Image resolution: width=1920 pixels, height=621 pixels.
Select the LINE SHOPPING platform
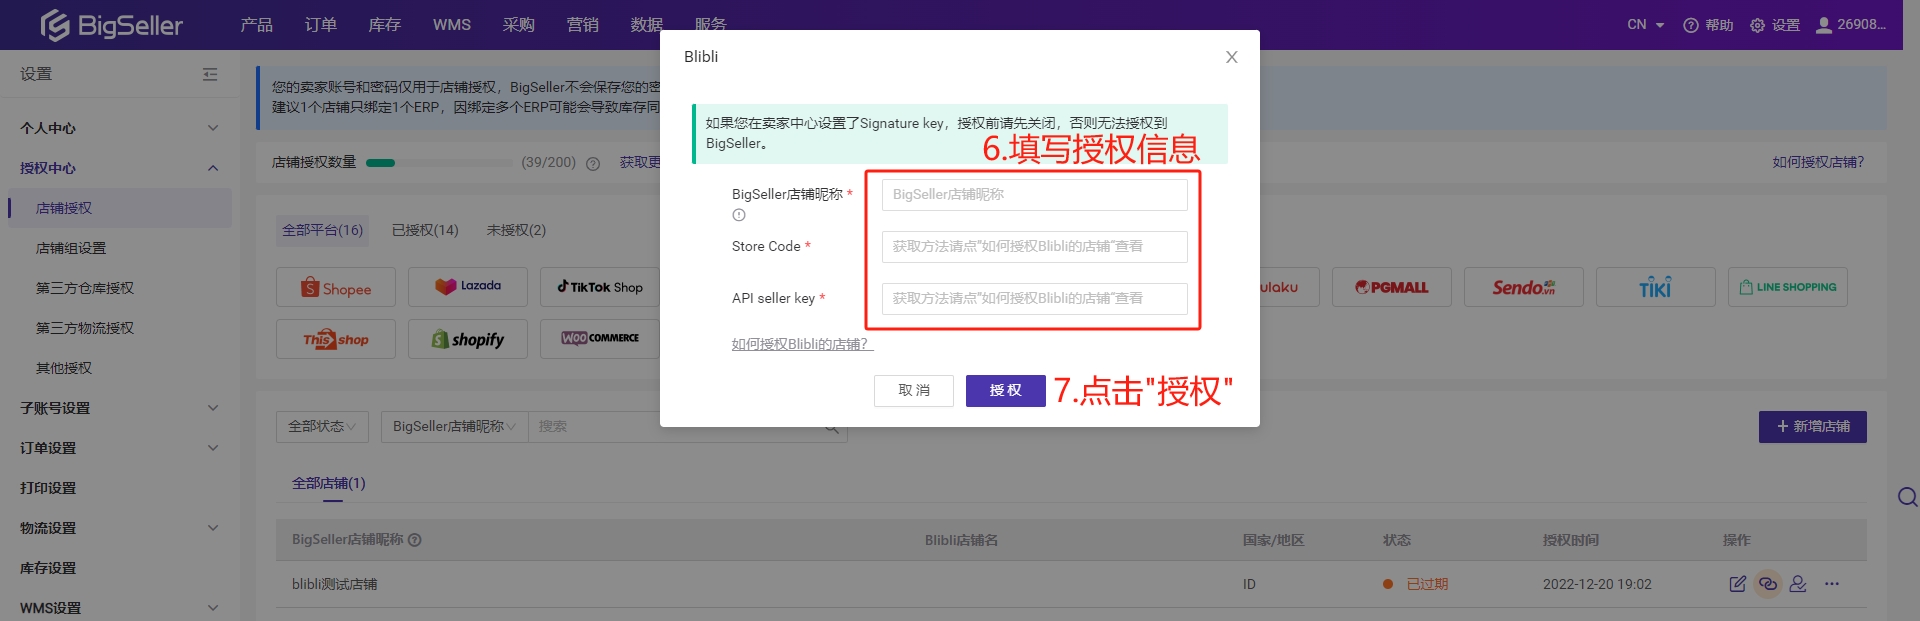pos(1788,287)
